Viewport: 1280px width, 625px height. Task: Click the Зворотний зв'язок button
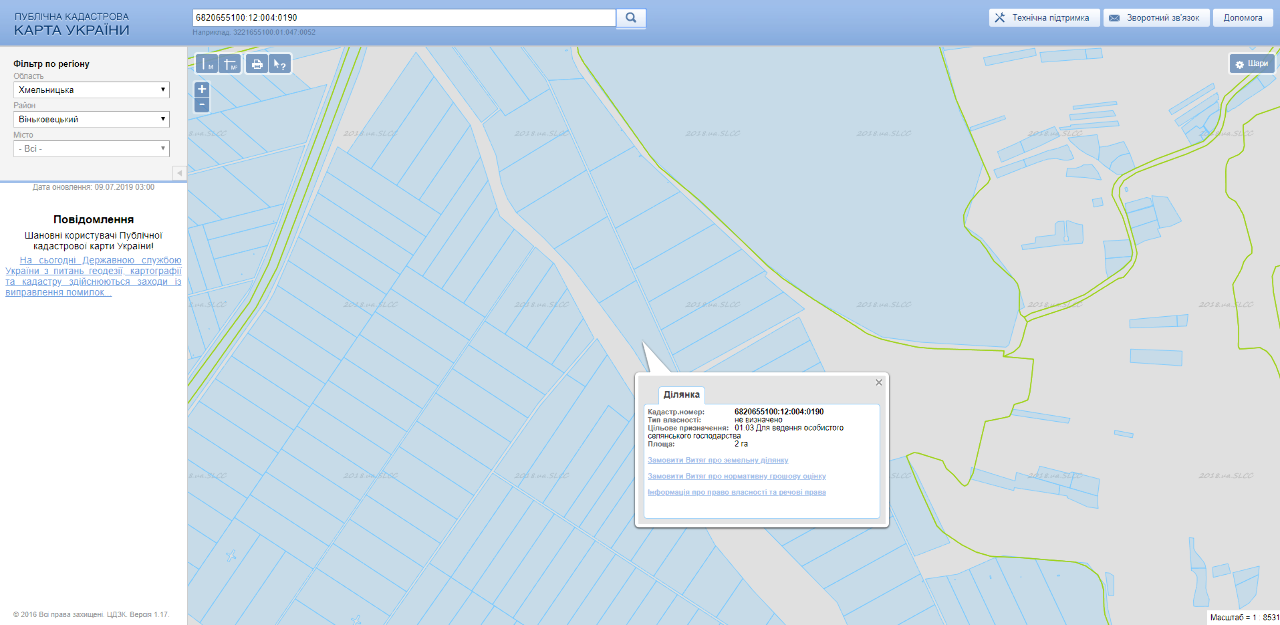pyautogui.click(x=1155, y=18)
